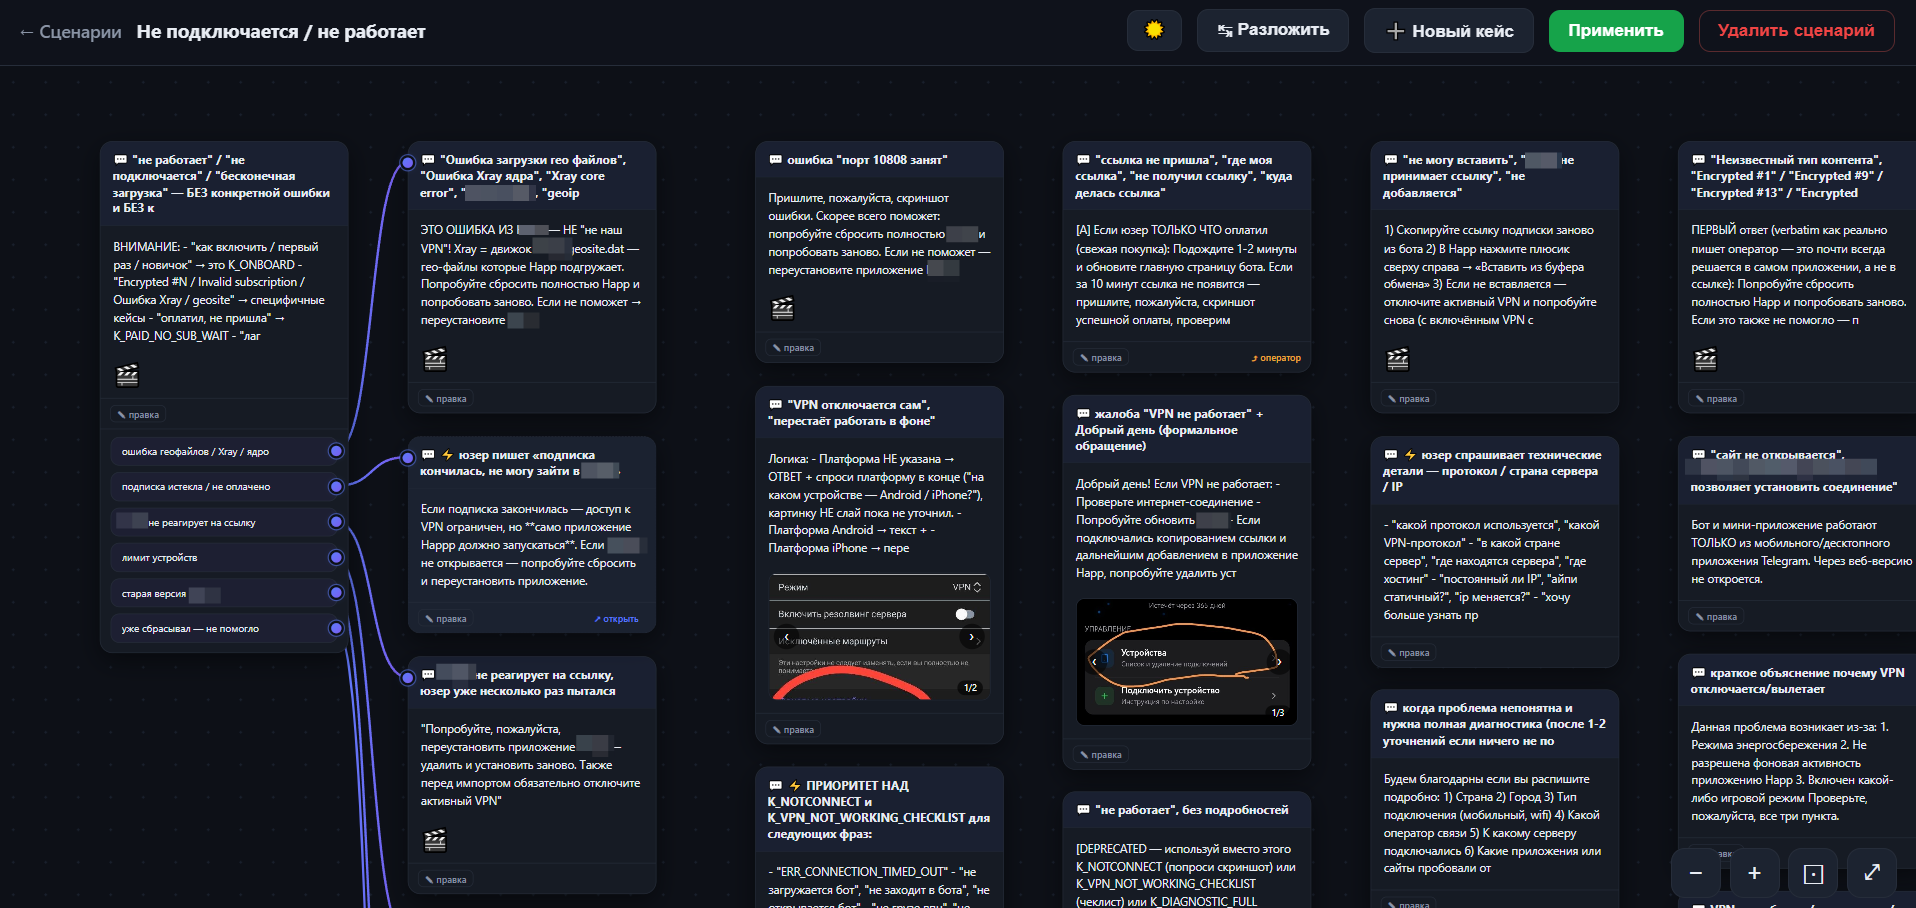Click output port of "ошибка геофайлов / Xray / ядро"
Screen dimensions: 1916x908
click(336, 451)
